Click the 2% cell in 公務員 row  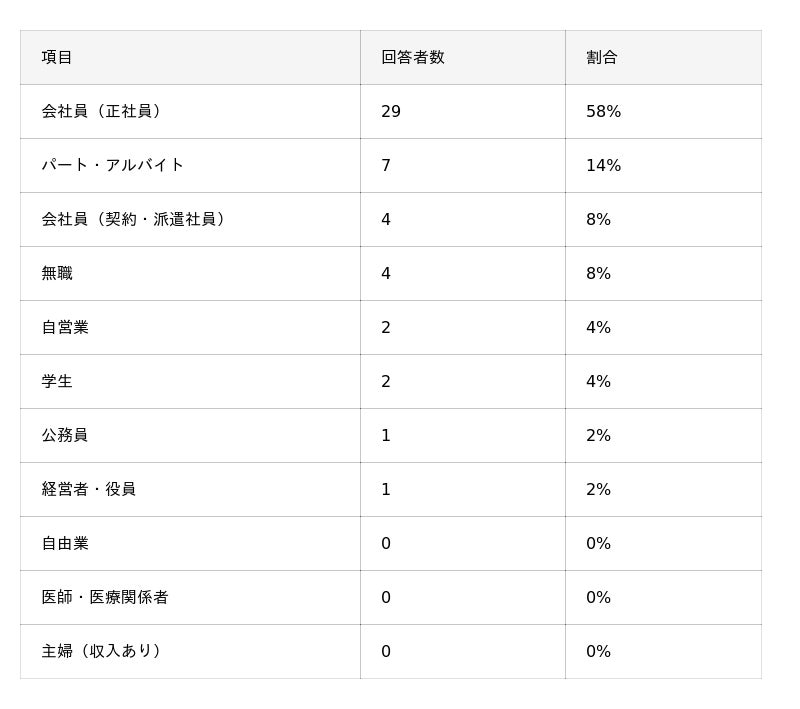coord(598,435)
